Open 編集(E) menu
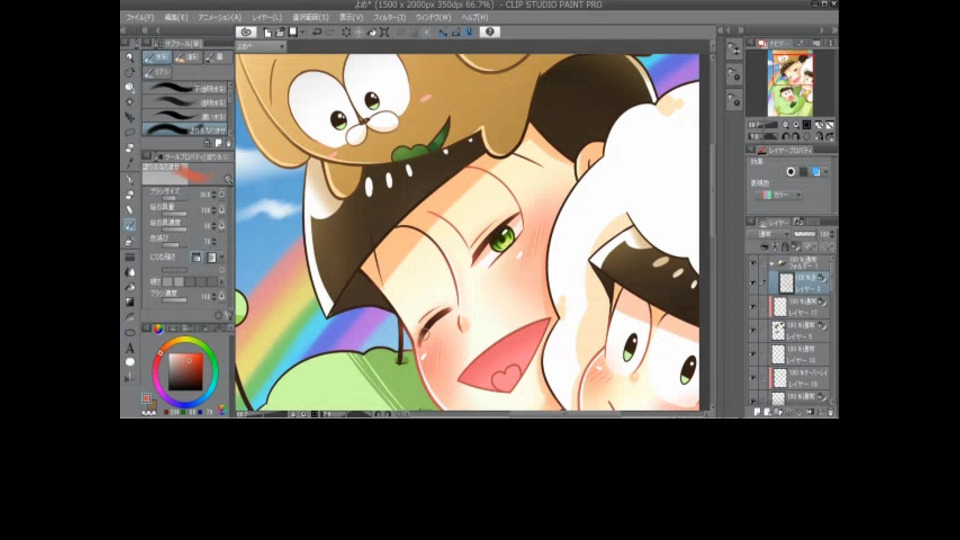Viewport: 960px width, 540px height. (x=176, y=17)
